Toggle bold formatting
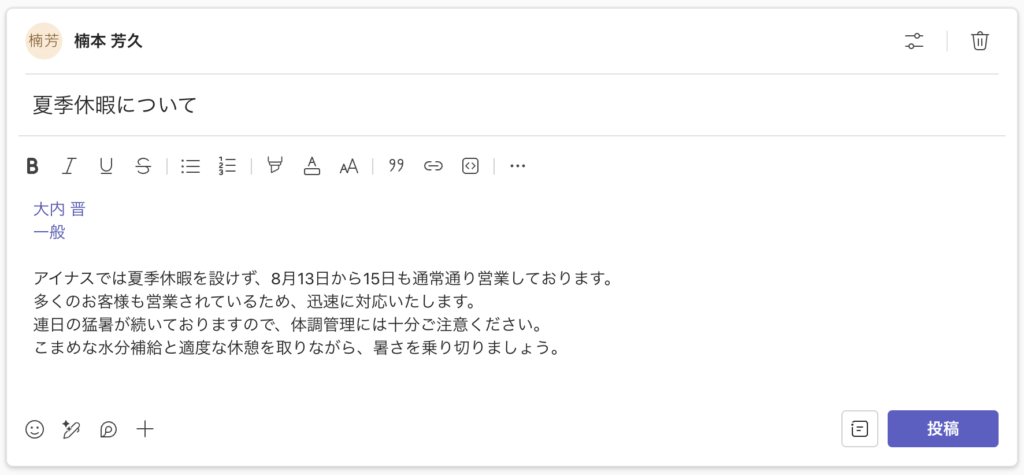The height and width of the screenshot is (475, 1024). 32,166
